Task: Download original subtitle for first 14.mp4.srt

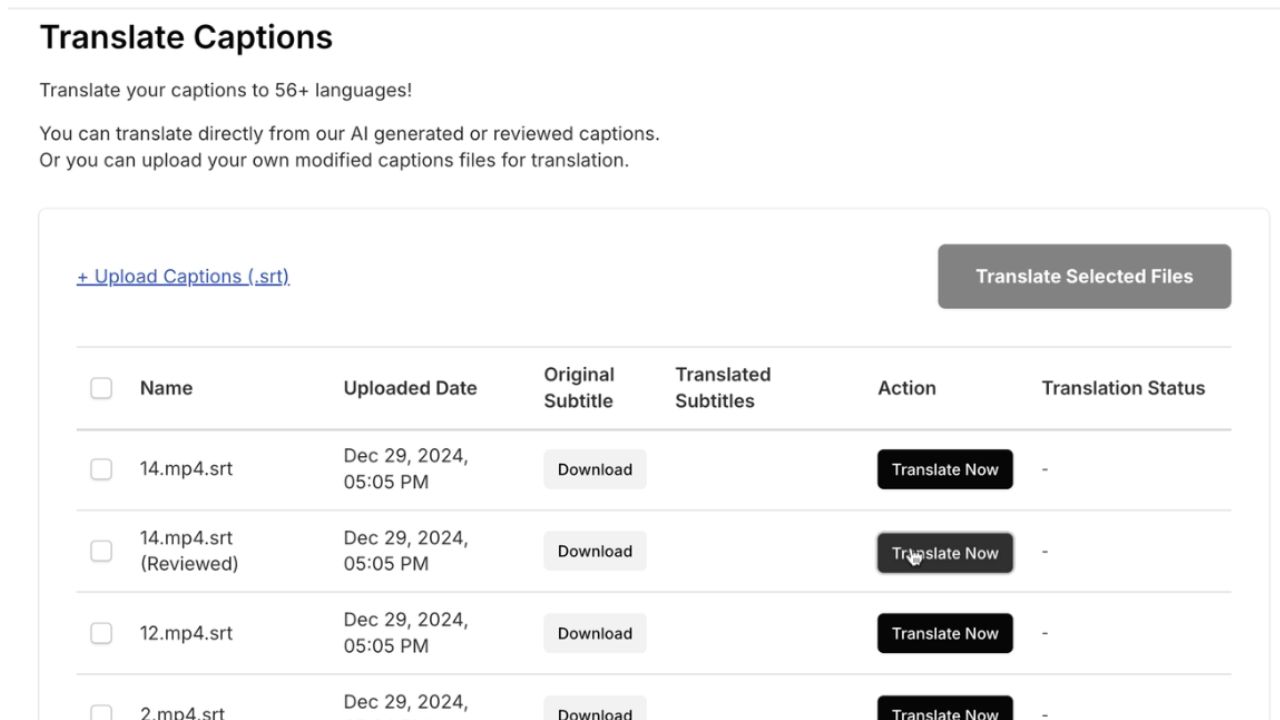Action: (x=595, y=469)
